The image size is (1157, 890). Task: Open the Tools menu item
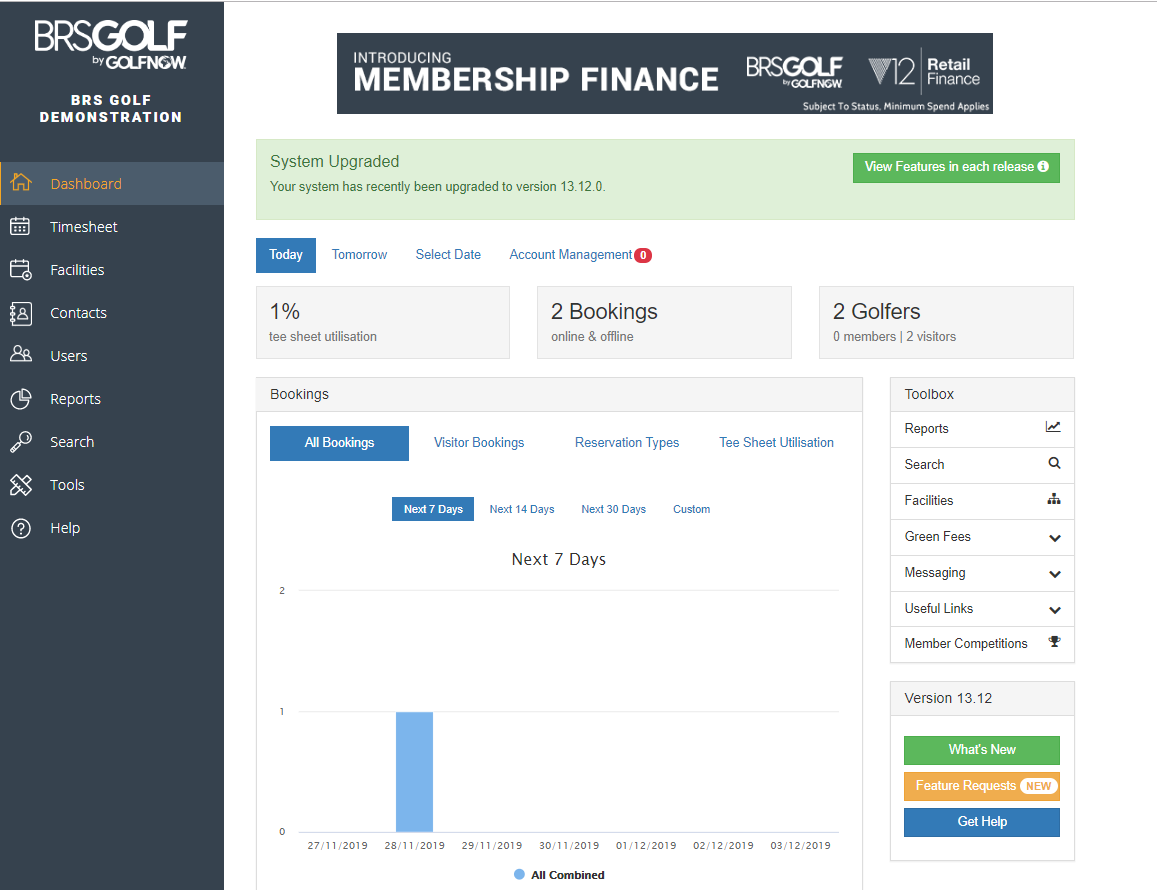click(x=112, y=485)
